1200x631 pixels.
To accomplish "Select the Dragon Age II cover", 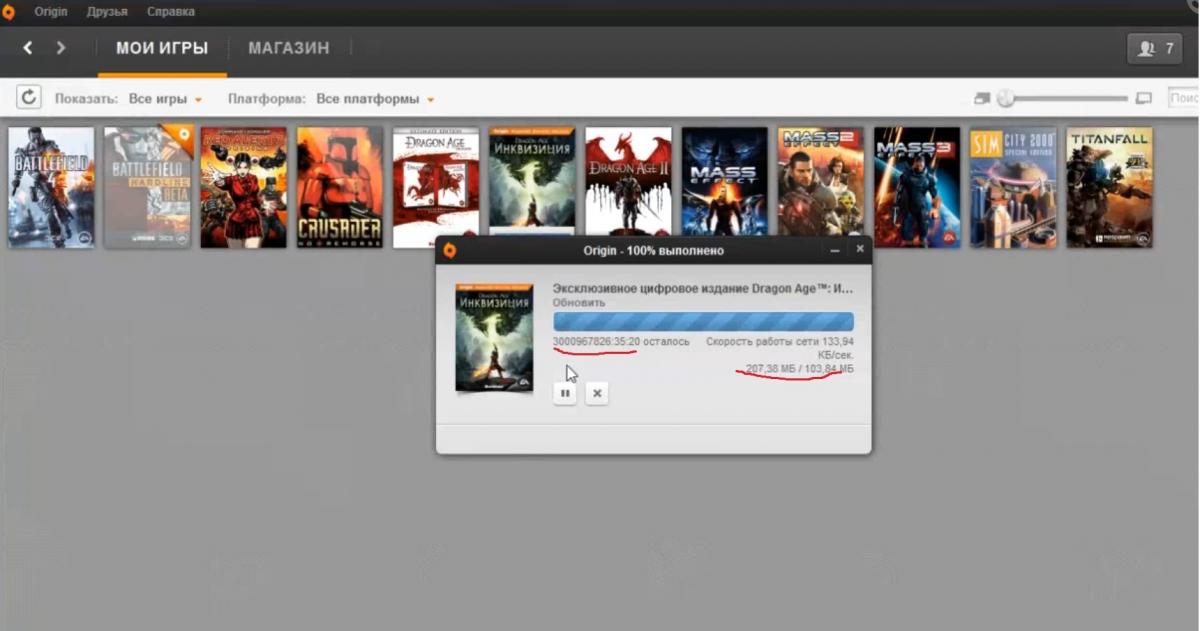I will 628,182.
